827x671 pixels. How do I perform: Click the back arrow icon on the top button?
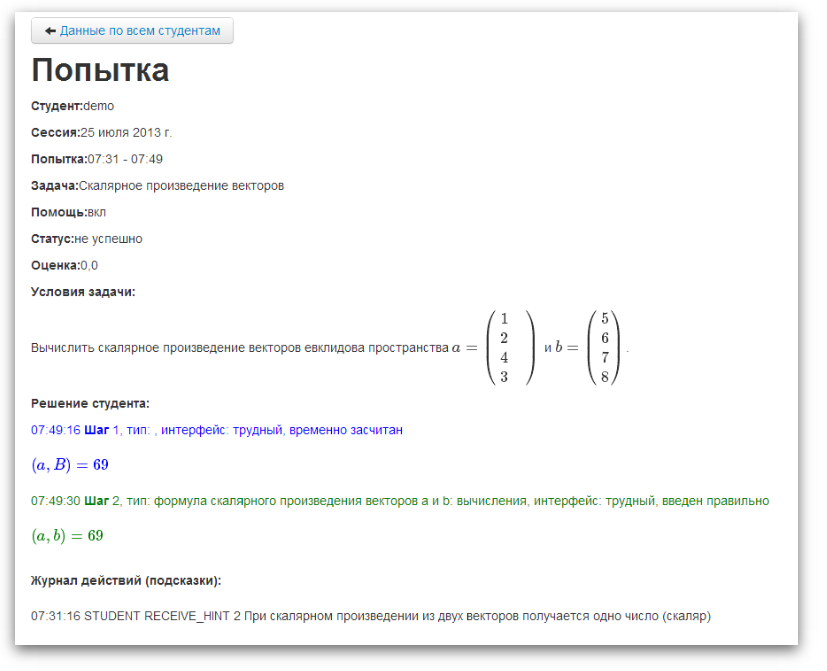[x=50, y=30]
